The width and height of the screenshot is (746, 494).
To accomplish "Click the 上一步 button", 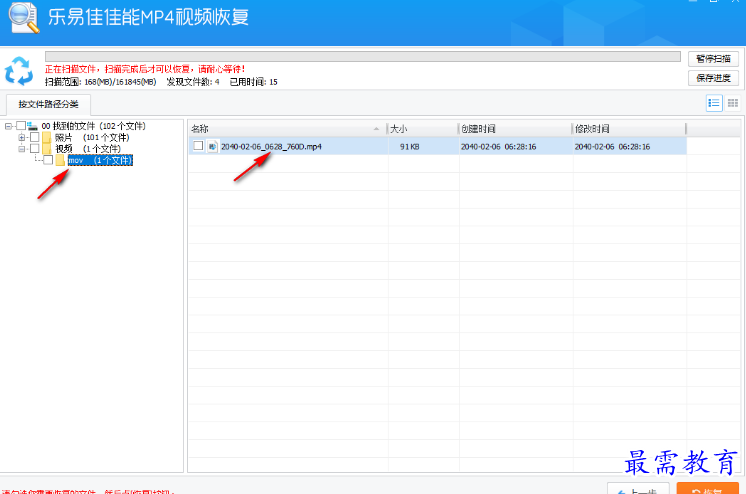I will 638,489.
